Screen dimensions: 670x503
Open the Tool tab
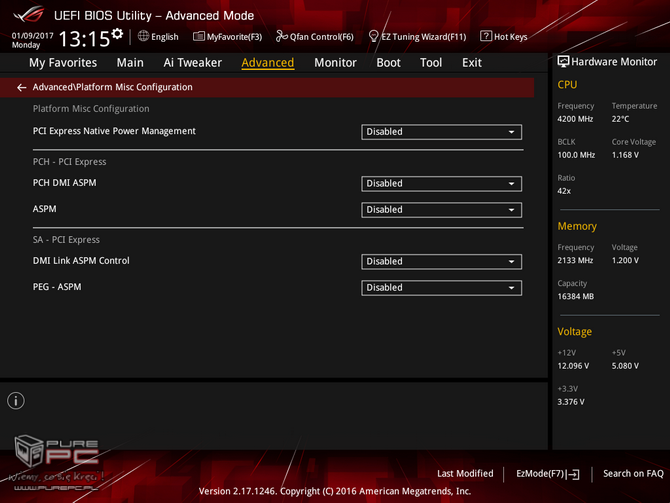(431, 63)
